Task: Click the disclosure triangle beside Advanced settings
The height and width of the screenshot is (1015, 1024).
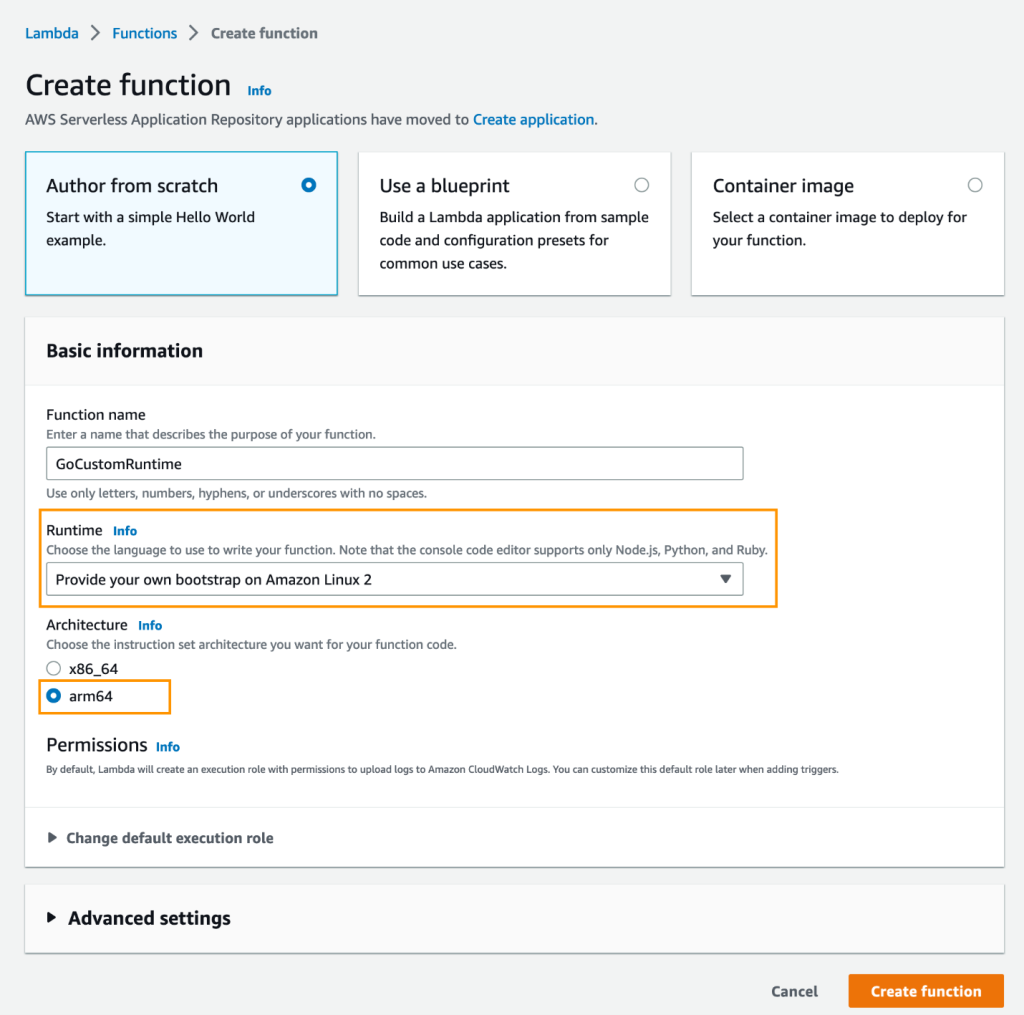Action: (52, 918)
